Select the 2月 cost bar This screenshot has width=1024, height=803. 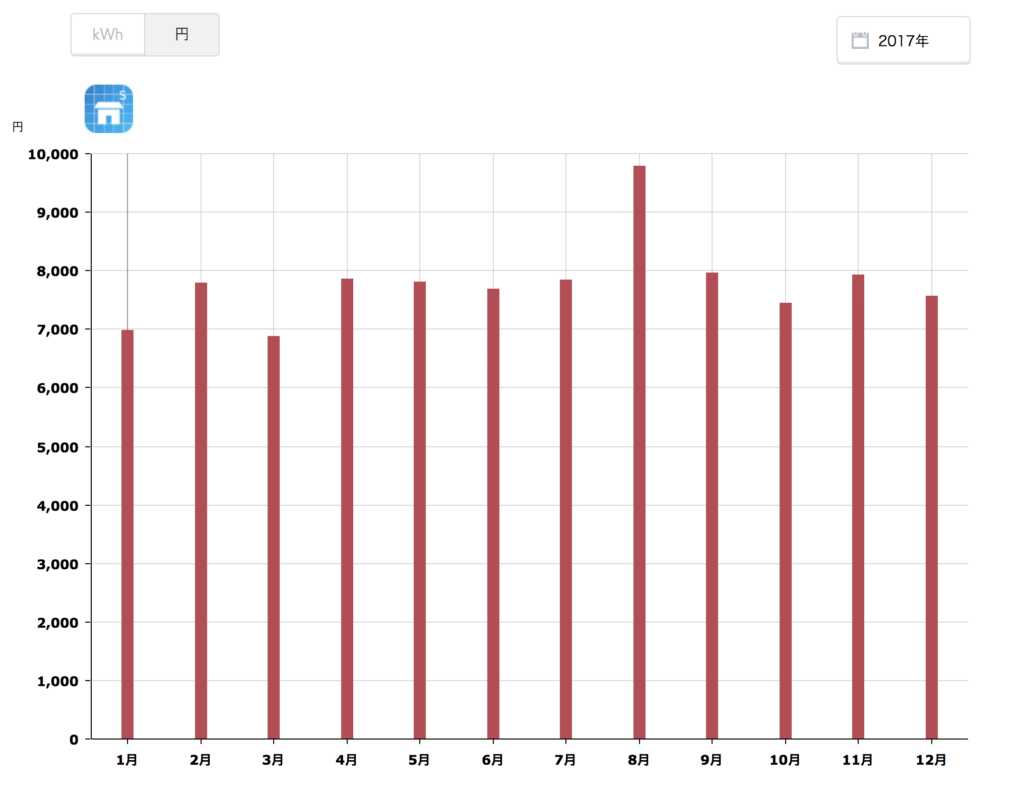pos(201,510)
